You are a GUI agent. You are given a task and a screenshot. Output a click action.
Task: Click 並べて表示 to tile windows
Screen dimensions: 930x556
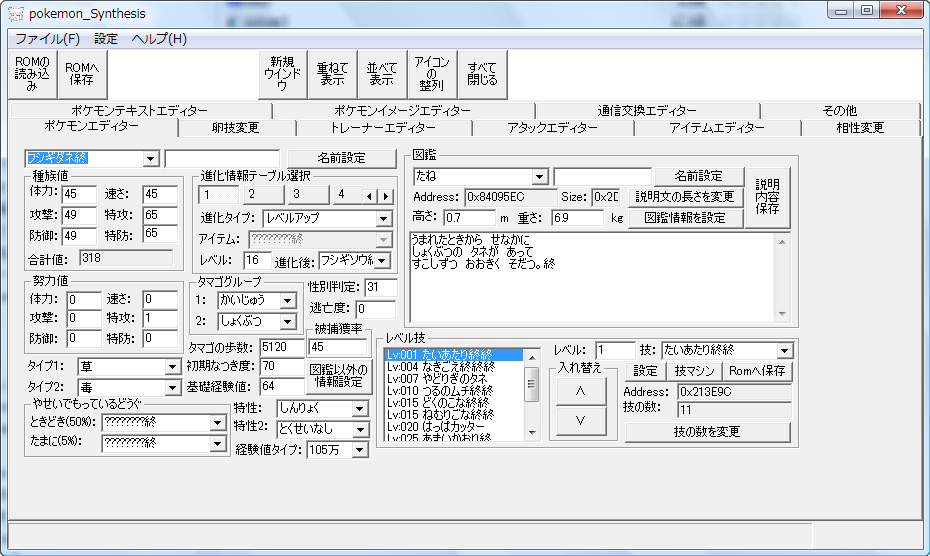pyautogui.click(x=382, y=74)
